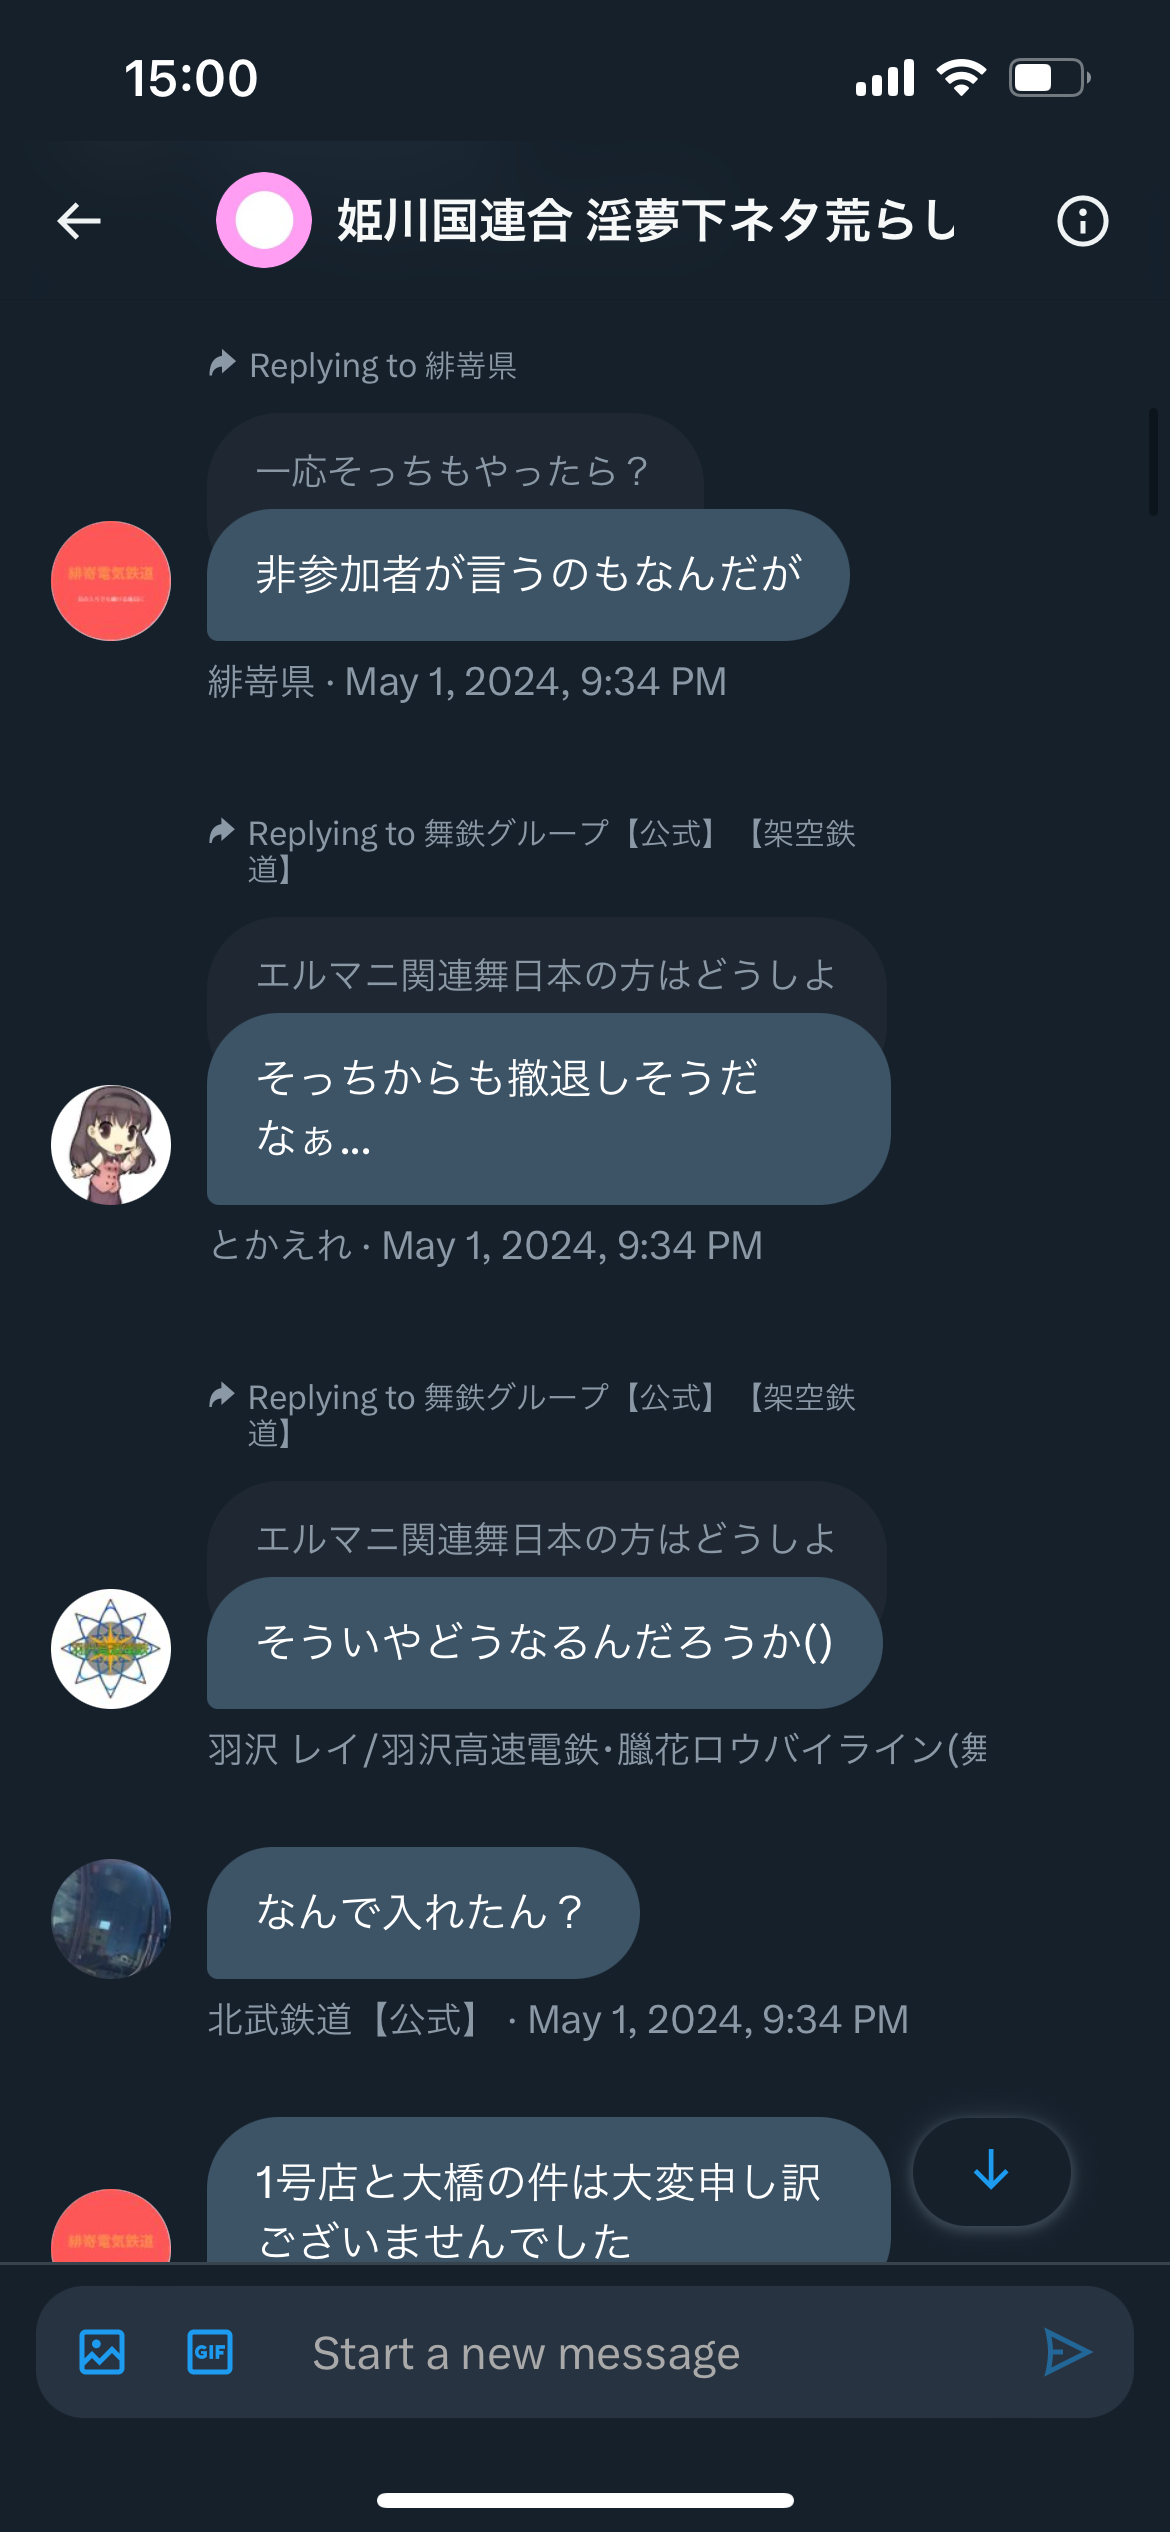Tap the star emblem avatar of 羽沢 レイ
Image resolution: width=1170 pixels, height=2532 pixels.
pos(111,1649)
